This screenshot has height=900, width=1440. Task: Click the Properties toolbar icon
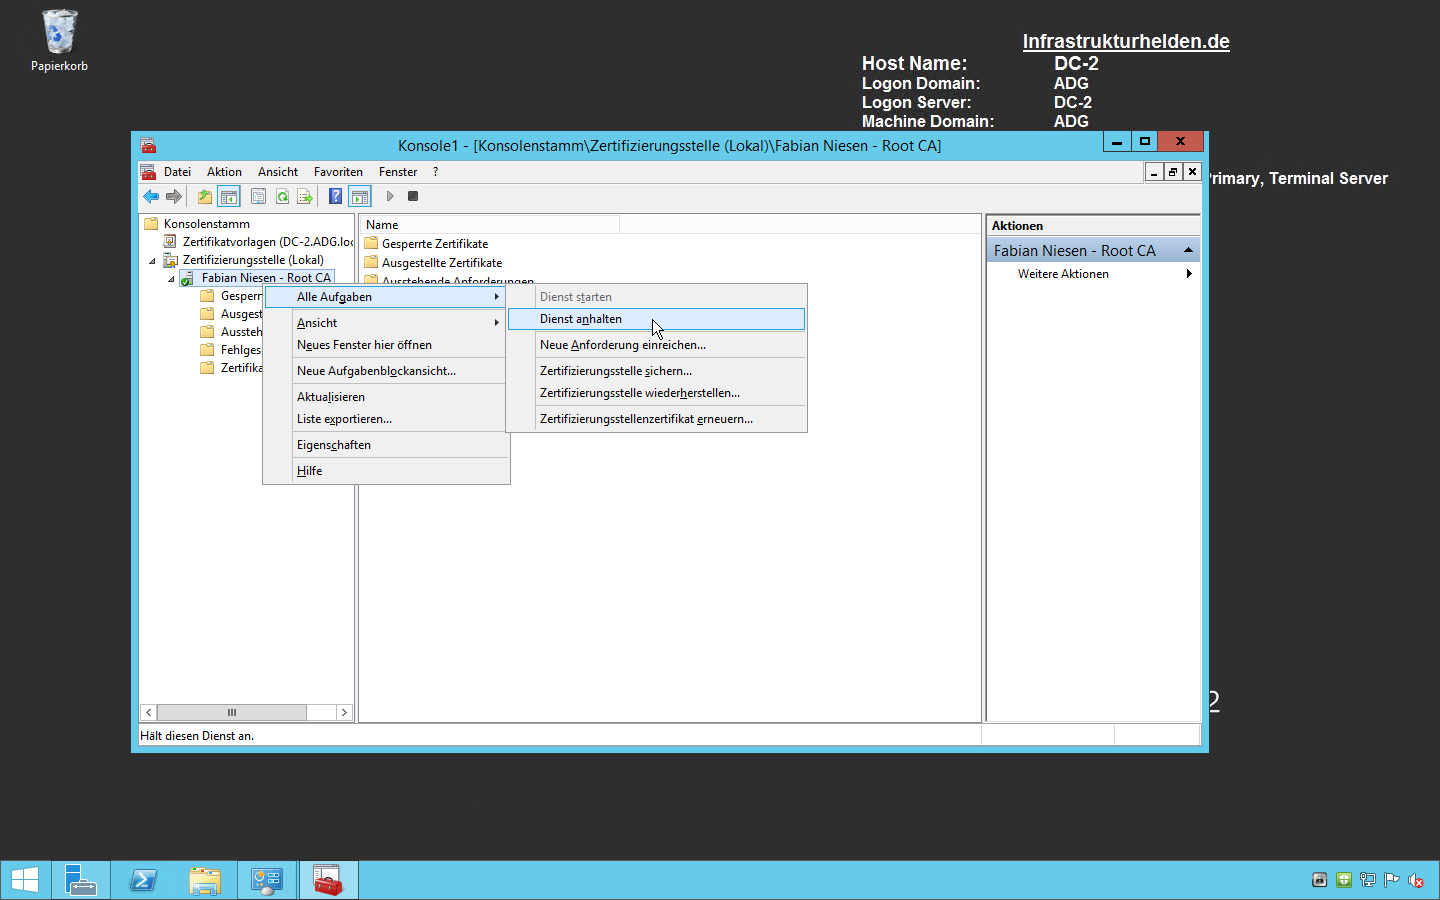coord(258,197)
